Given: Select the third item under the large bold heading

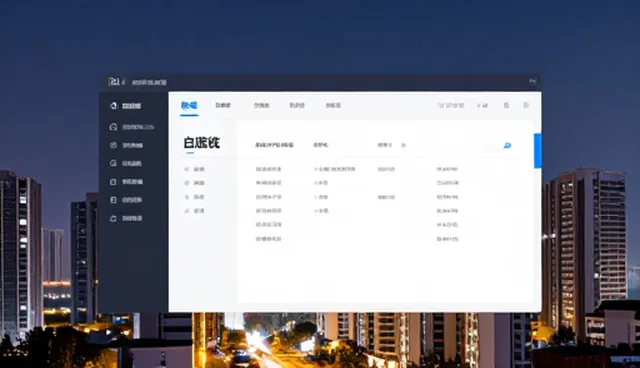Looking at the screenshot, I should point(195,197).
